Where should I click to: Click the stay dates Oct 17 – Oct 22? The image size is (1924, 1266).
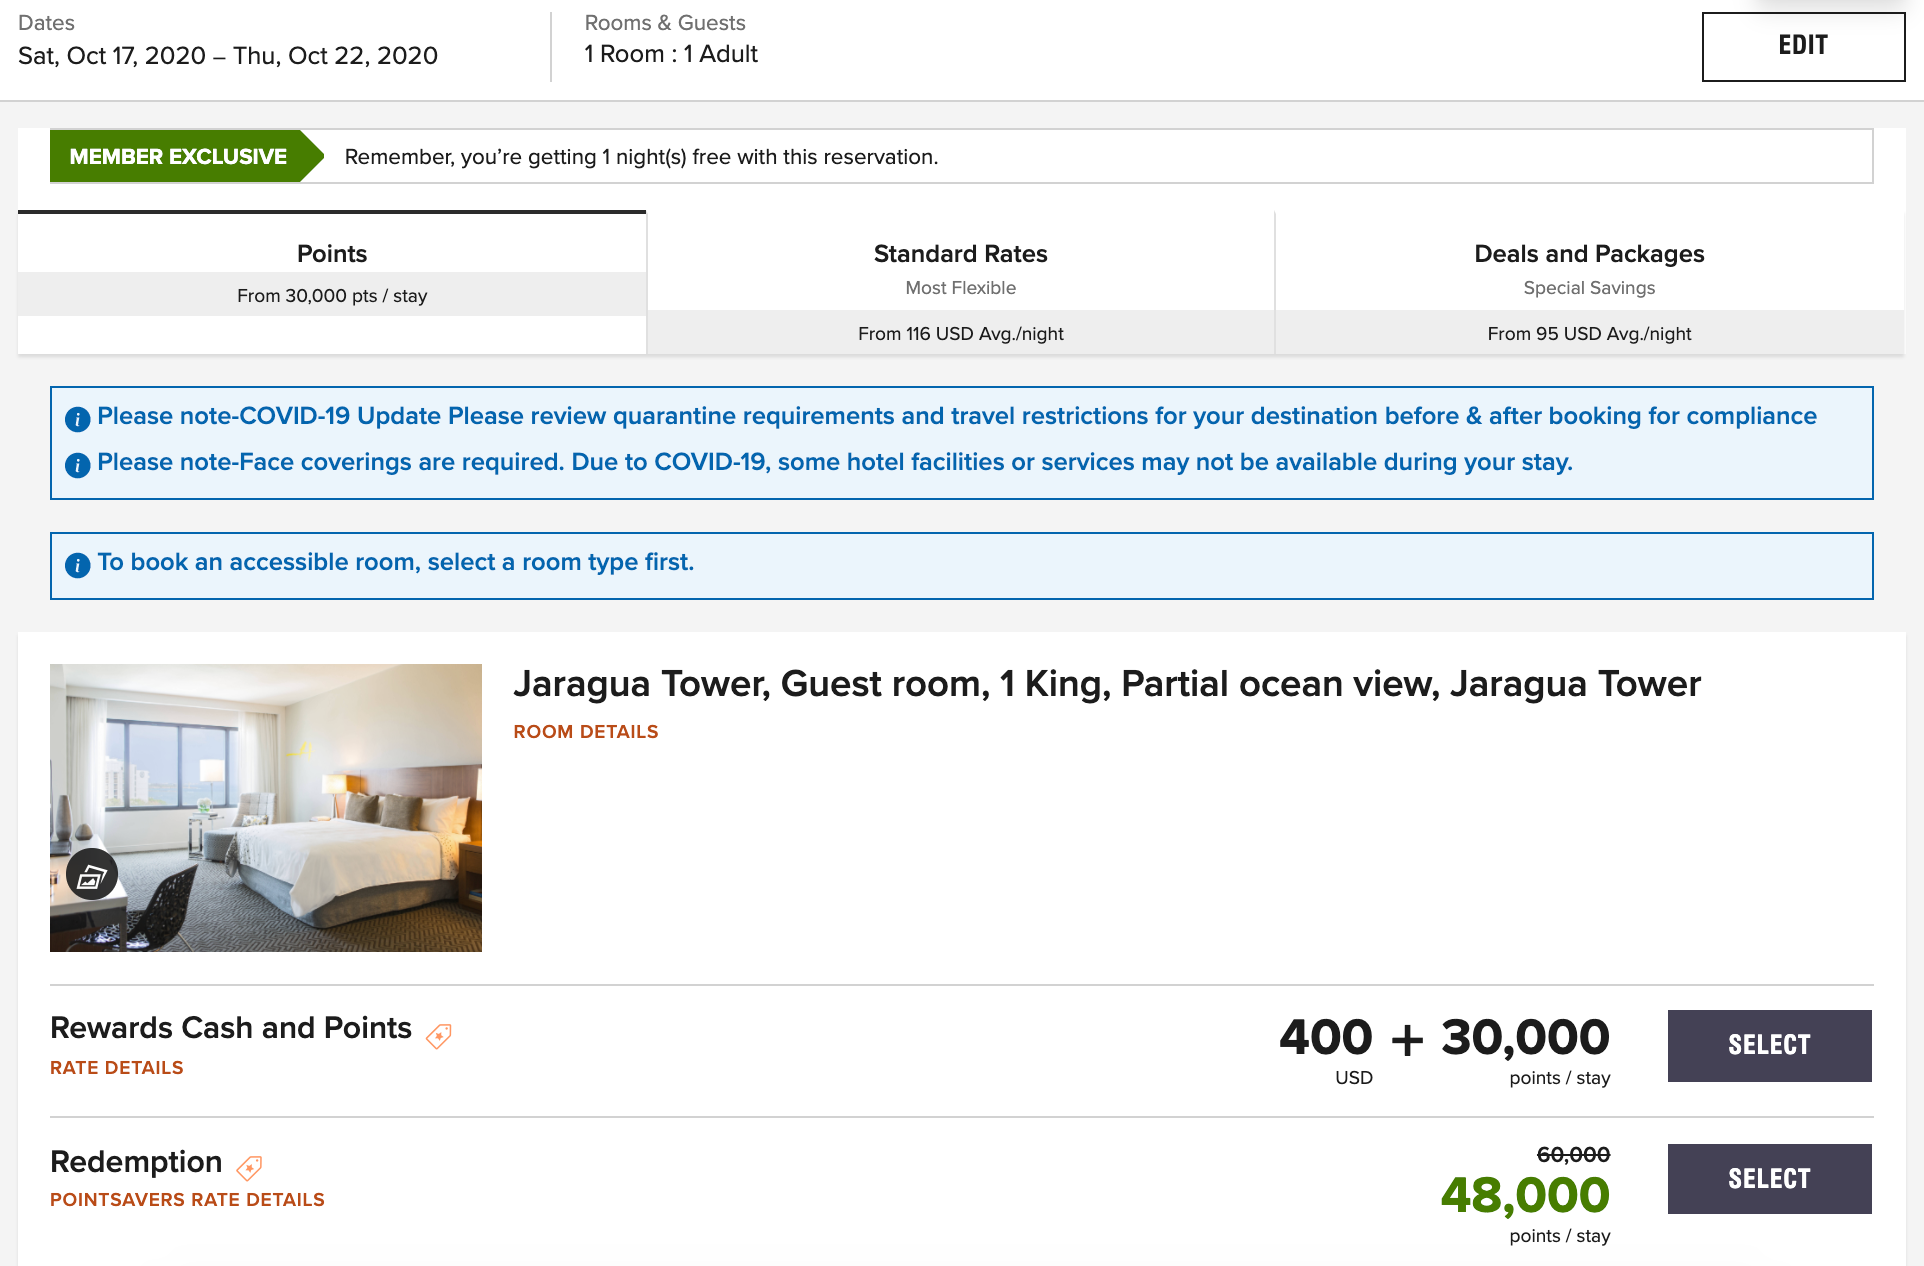tap(228, 56)
